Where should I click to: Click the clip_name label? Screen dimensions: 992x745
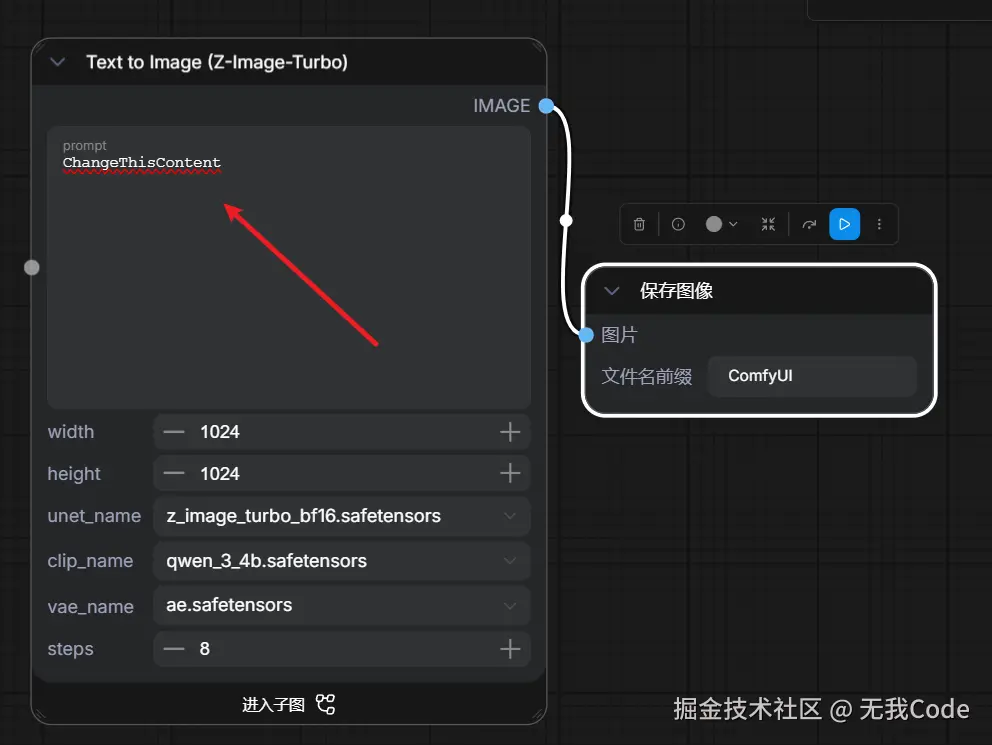coord(90,561)
